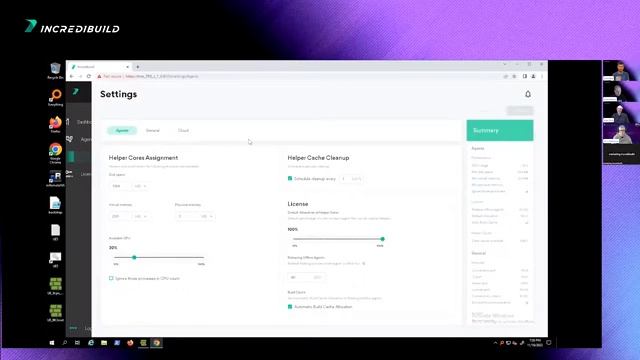This screenshot has width=640, height=360.
Task: Open the taskbar clock and date
Action: [534, 343]
